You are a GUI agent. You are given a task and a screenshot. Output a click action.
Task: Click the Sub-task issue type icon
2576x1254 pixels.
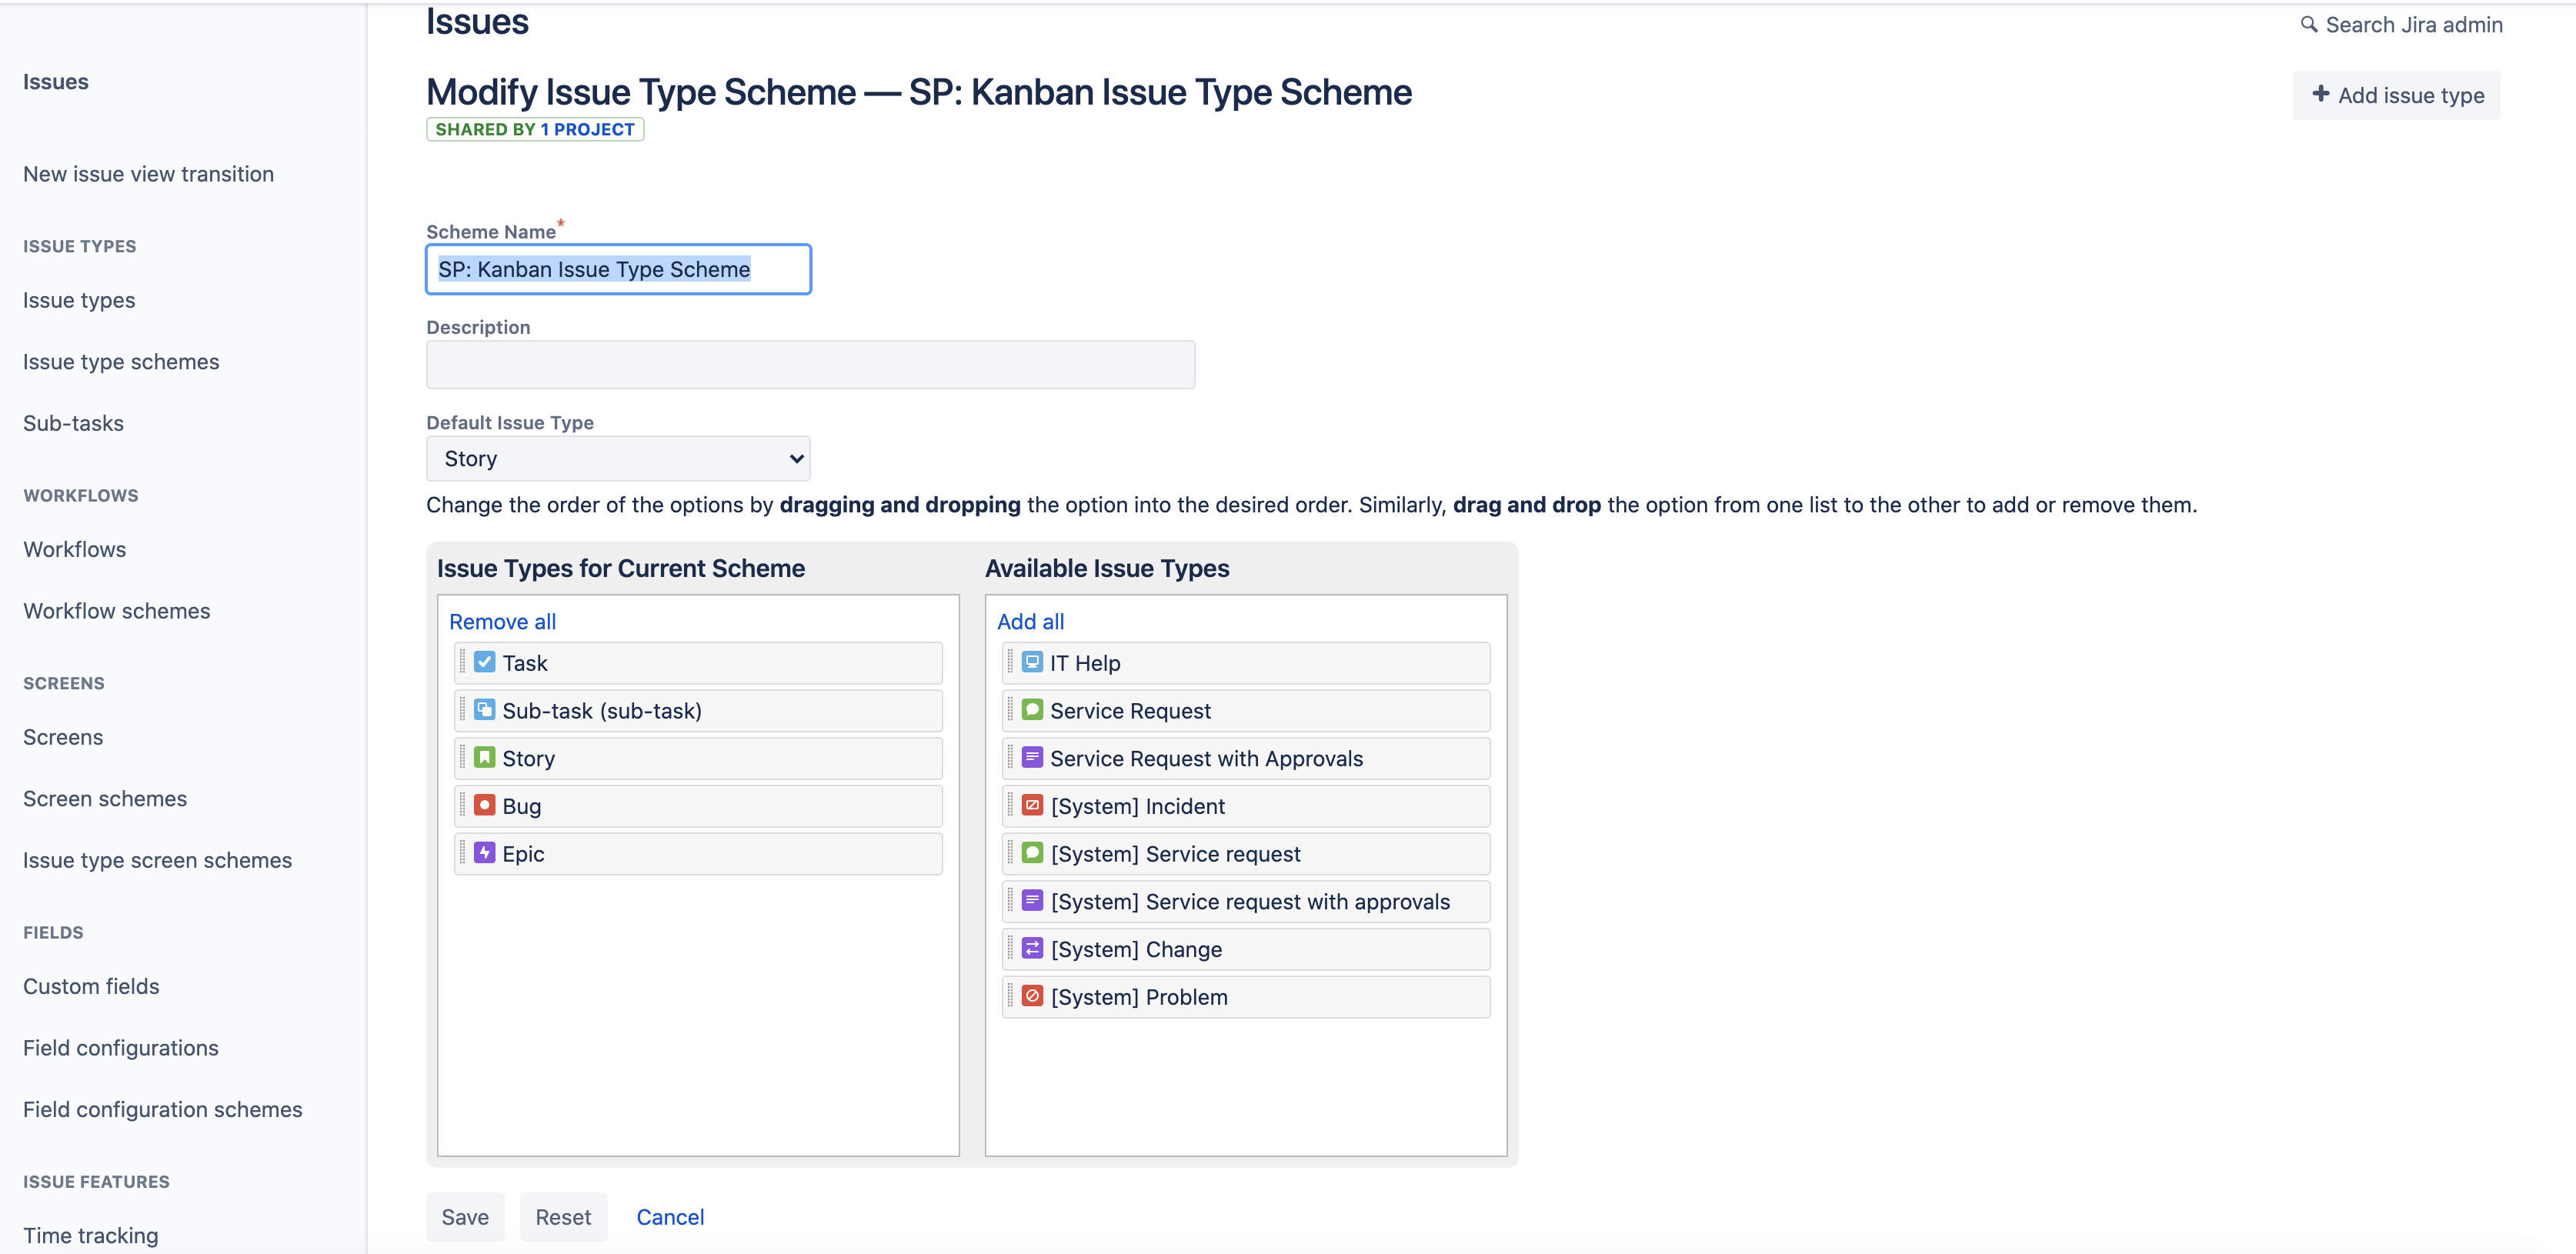pyautogui.click(x=484, y=710)
